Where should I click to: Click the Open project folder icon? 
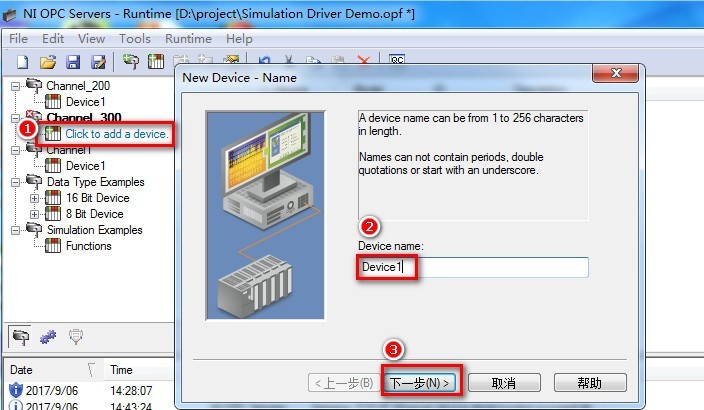[48, 62]
